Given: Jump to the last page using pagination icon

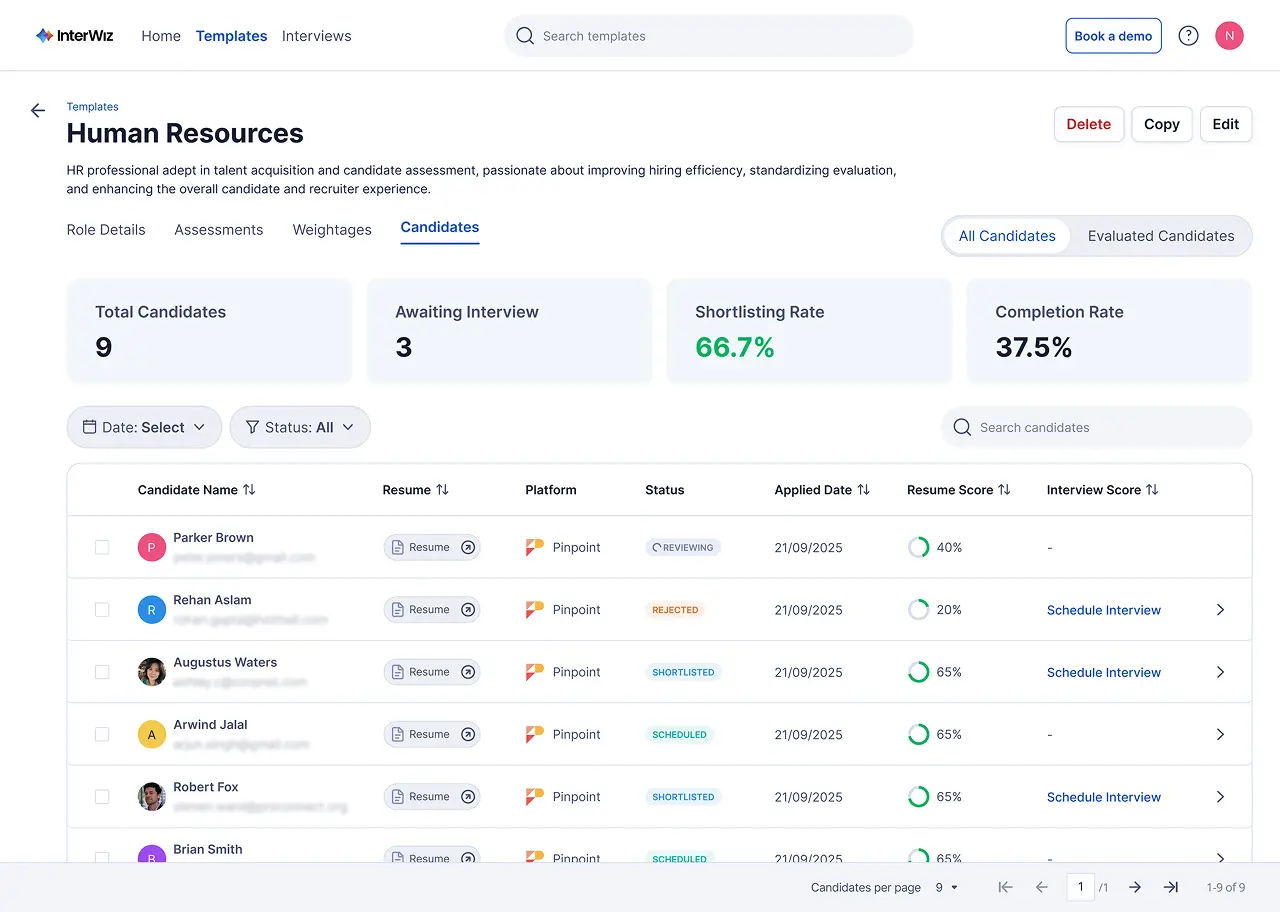Looking at the screenshot, I should tap(1170, 887).
